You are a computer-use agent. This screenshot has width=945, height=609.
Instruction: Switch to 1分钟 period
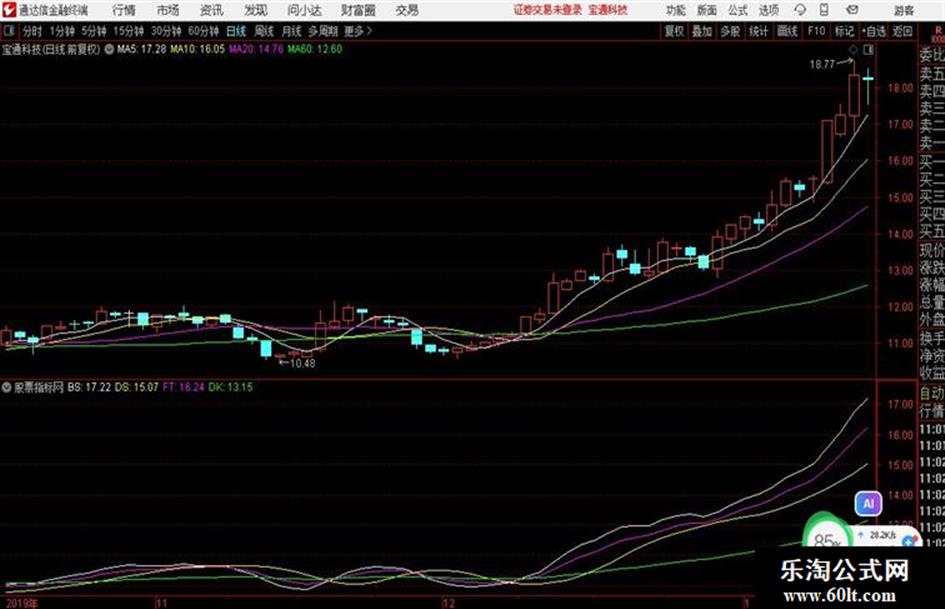[x=61, y=31]
